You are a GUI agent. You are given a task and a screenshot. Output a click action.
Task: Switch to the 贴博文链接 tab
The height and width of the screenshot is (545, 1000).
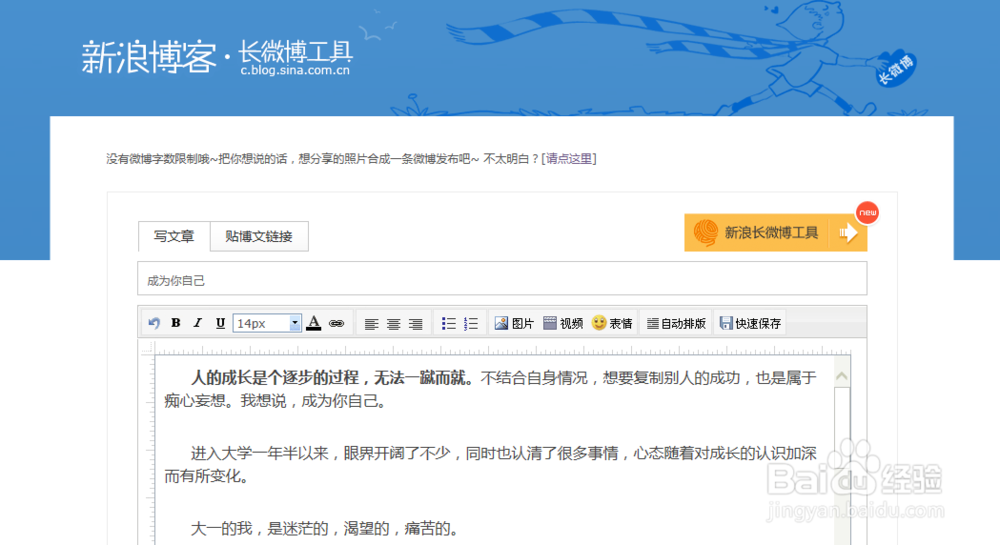pyautogui.click(x=259, y=236)
